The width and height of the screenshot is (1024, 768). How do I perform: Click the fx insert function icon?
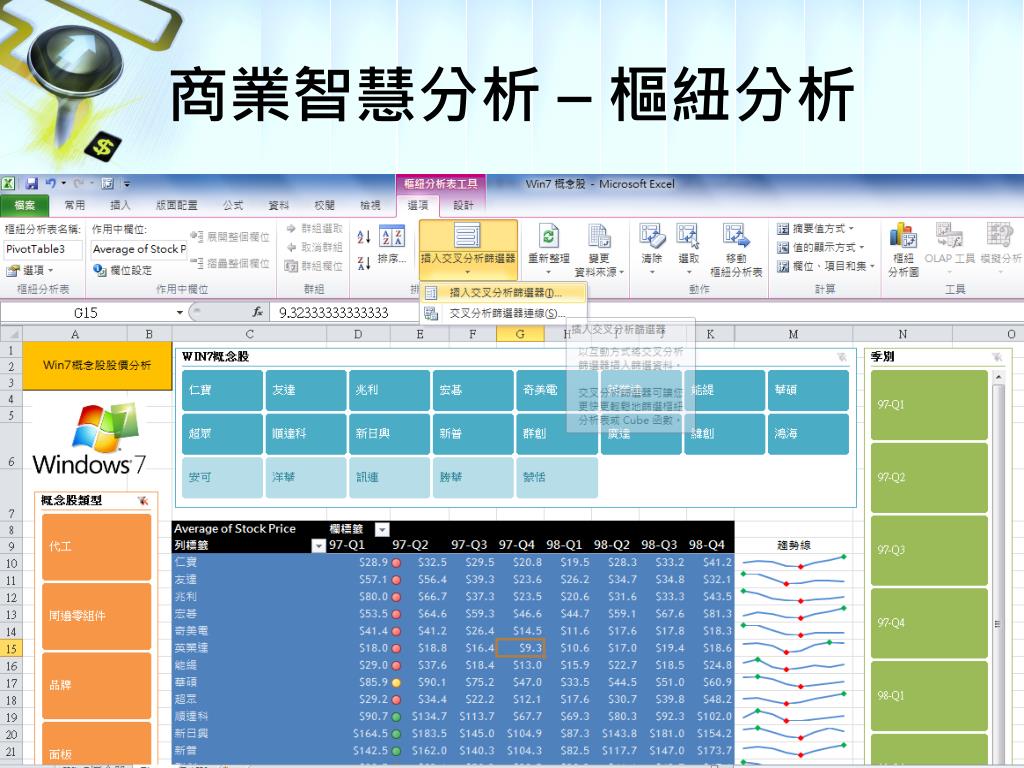tap(258, 313)
